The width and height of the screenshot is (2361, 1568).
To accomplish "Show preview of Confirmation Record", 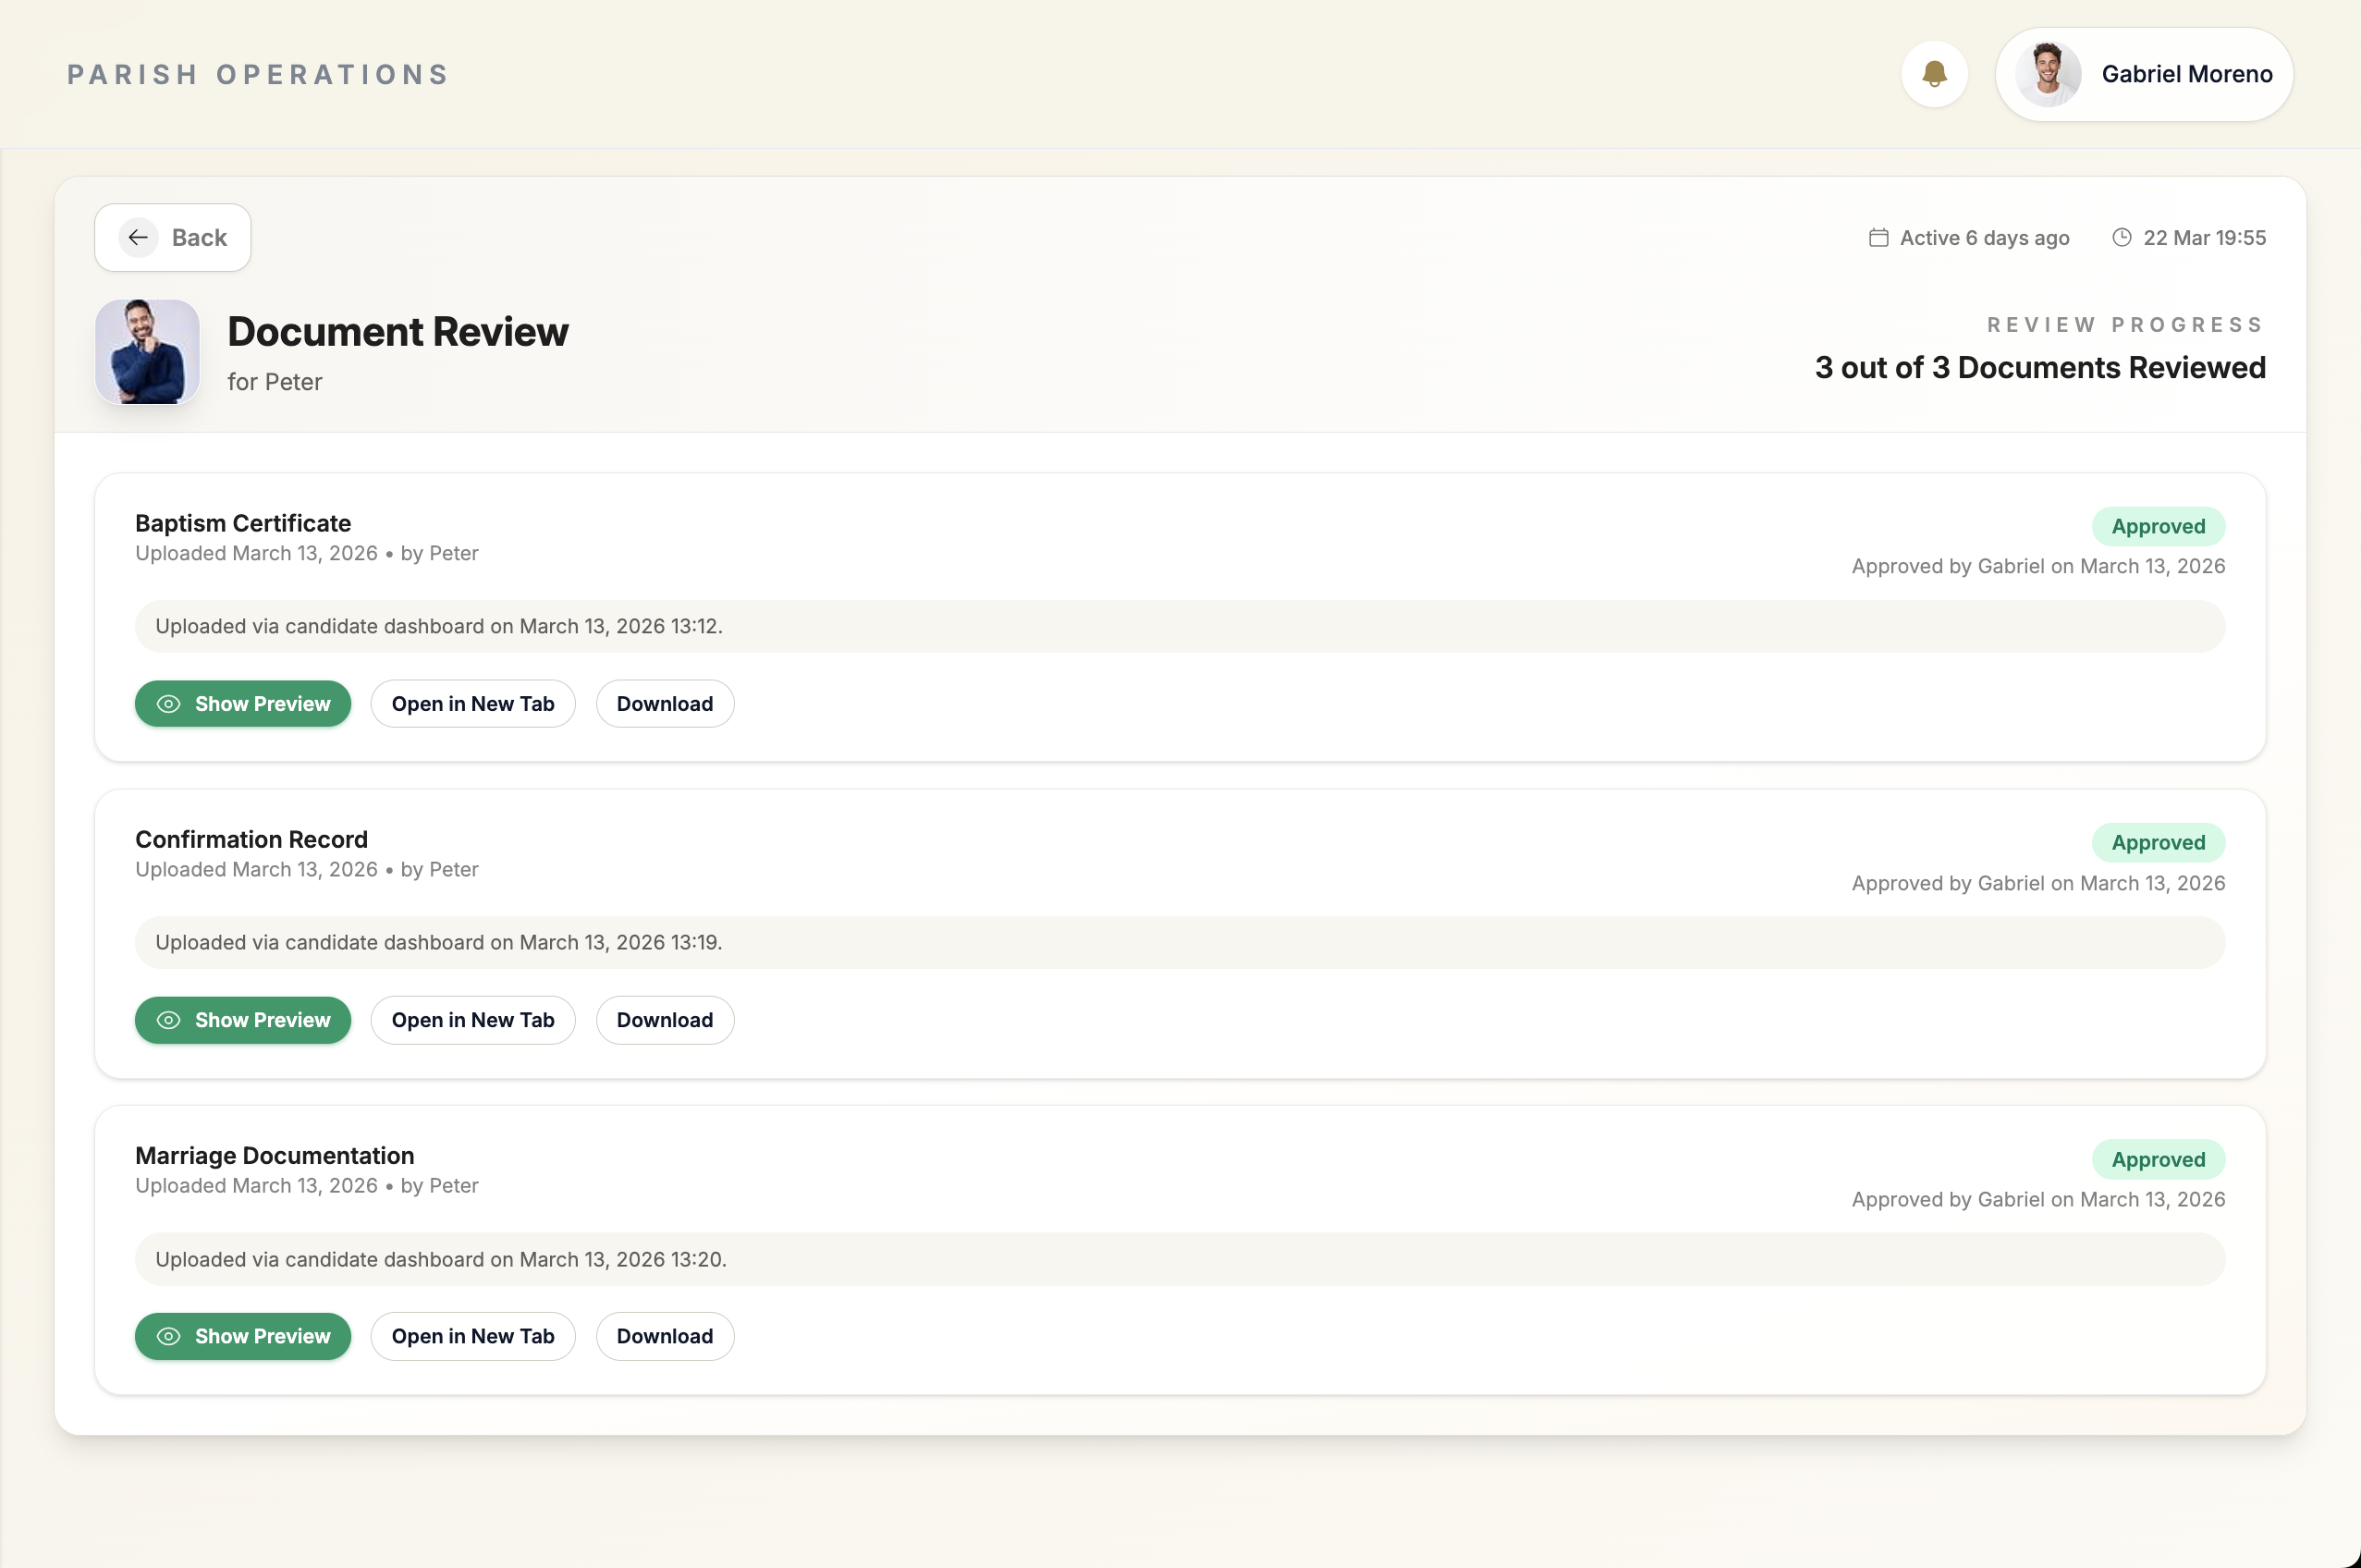I will (x=243, y=1020).
